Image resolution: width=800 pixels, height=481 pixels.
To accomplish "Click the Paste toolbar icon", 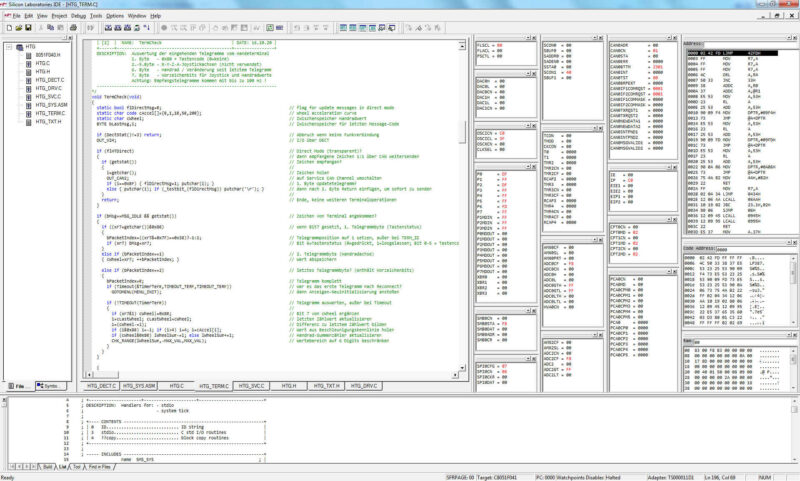I will pos(63,28).
